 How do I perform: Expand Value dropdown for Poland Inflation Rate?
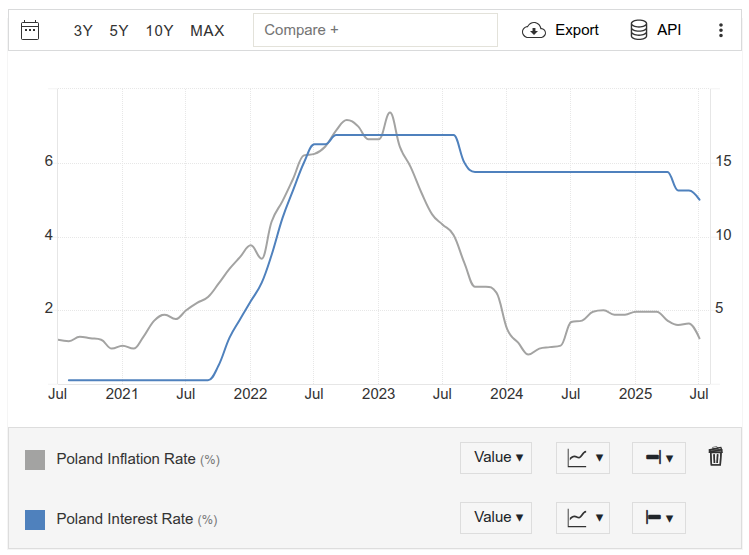(x=496, y=458)
